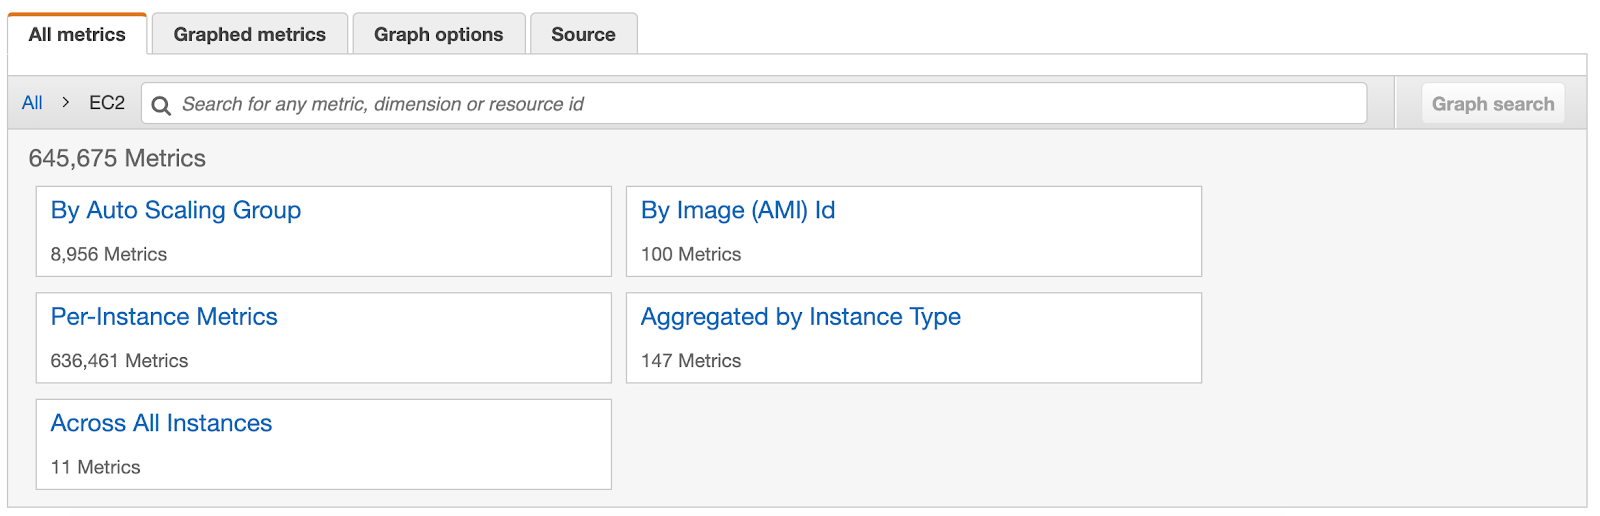This screenshot has width=1600, height=516.
Task: View Across All Instances metrics
Action: point(161,423)
